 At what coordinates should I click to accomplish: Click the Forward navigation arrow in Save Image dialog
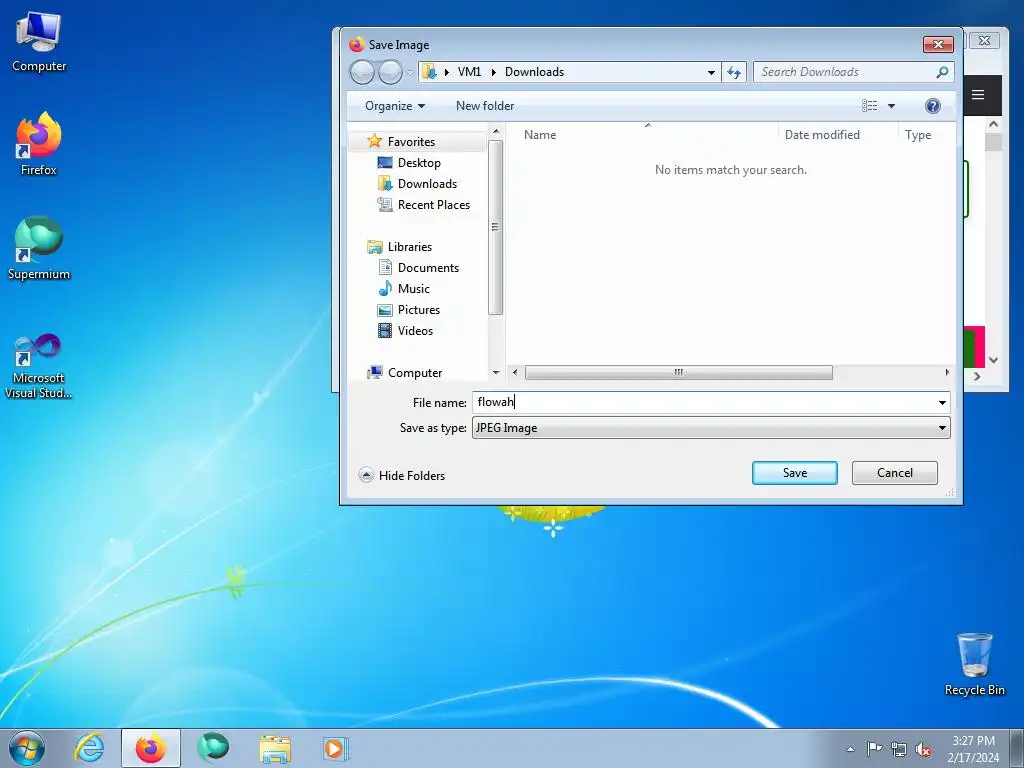[x=391, y=72]
